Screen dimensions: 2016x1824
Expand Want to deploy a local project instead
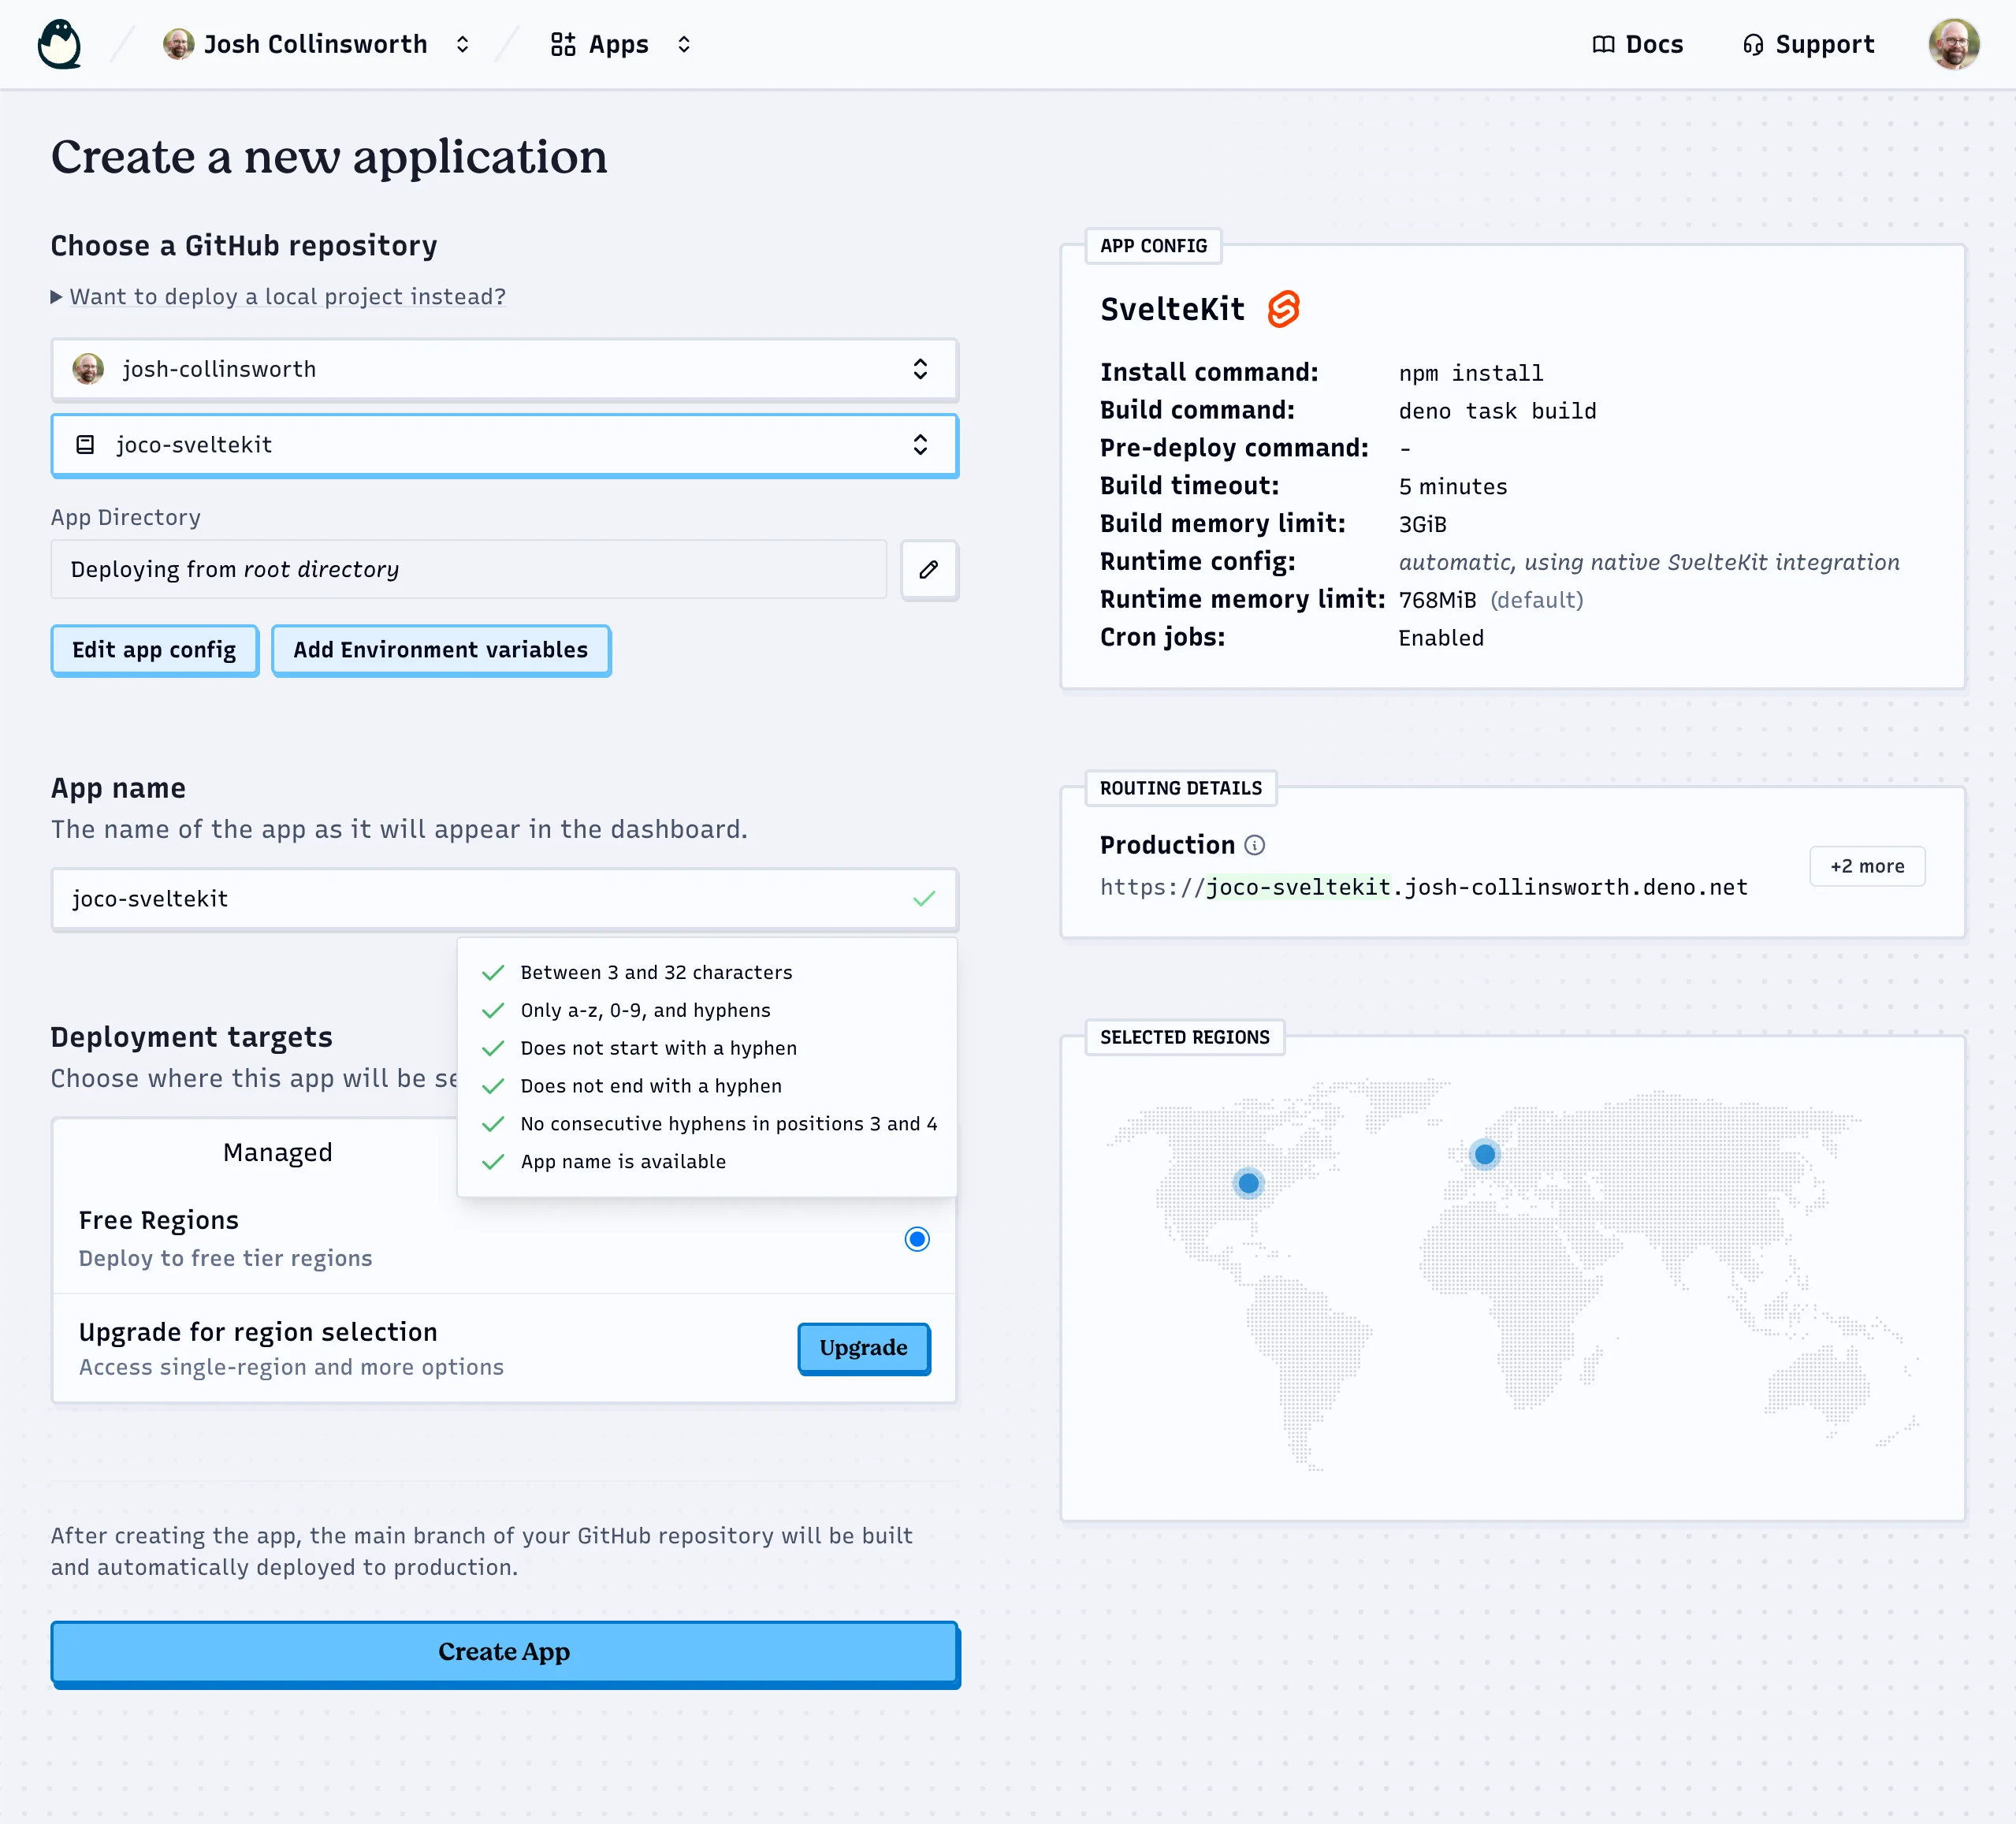coord(279,297)
